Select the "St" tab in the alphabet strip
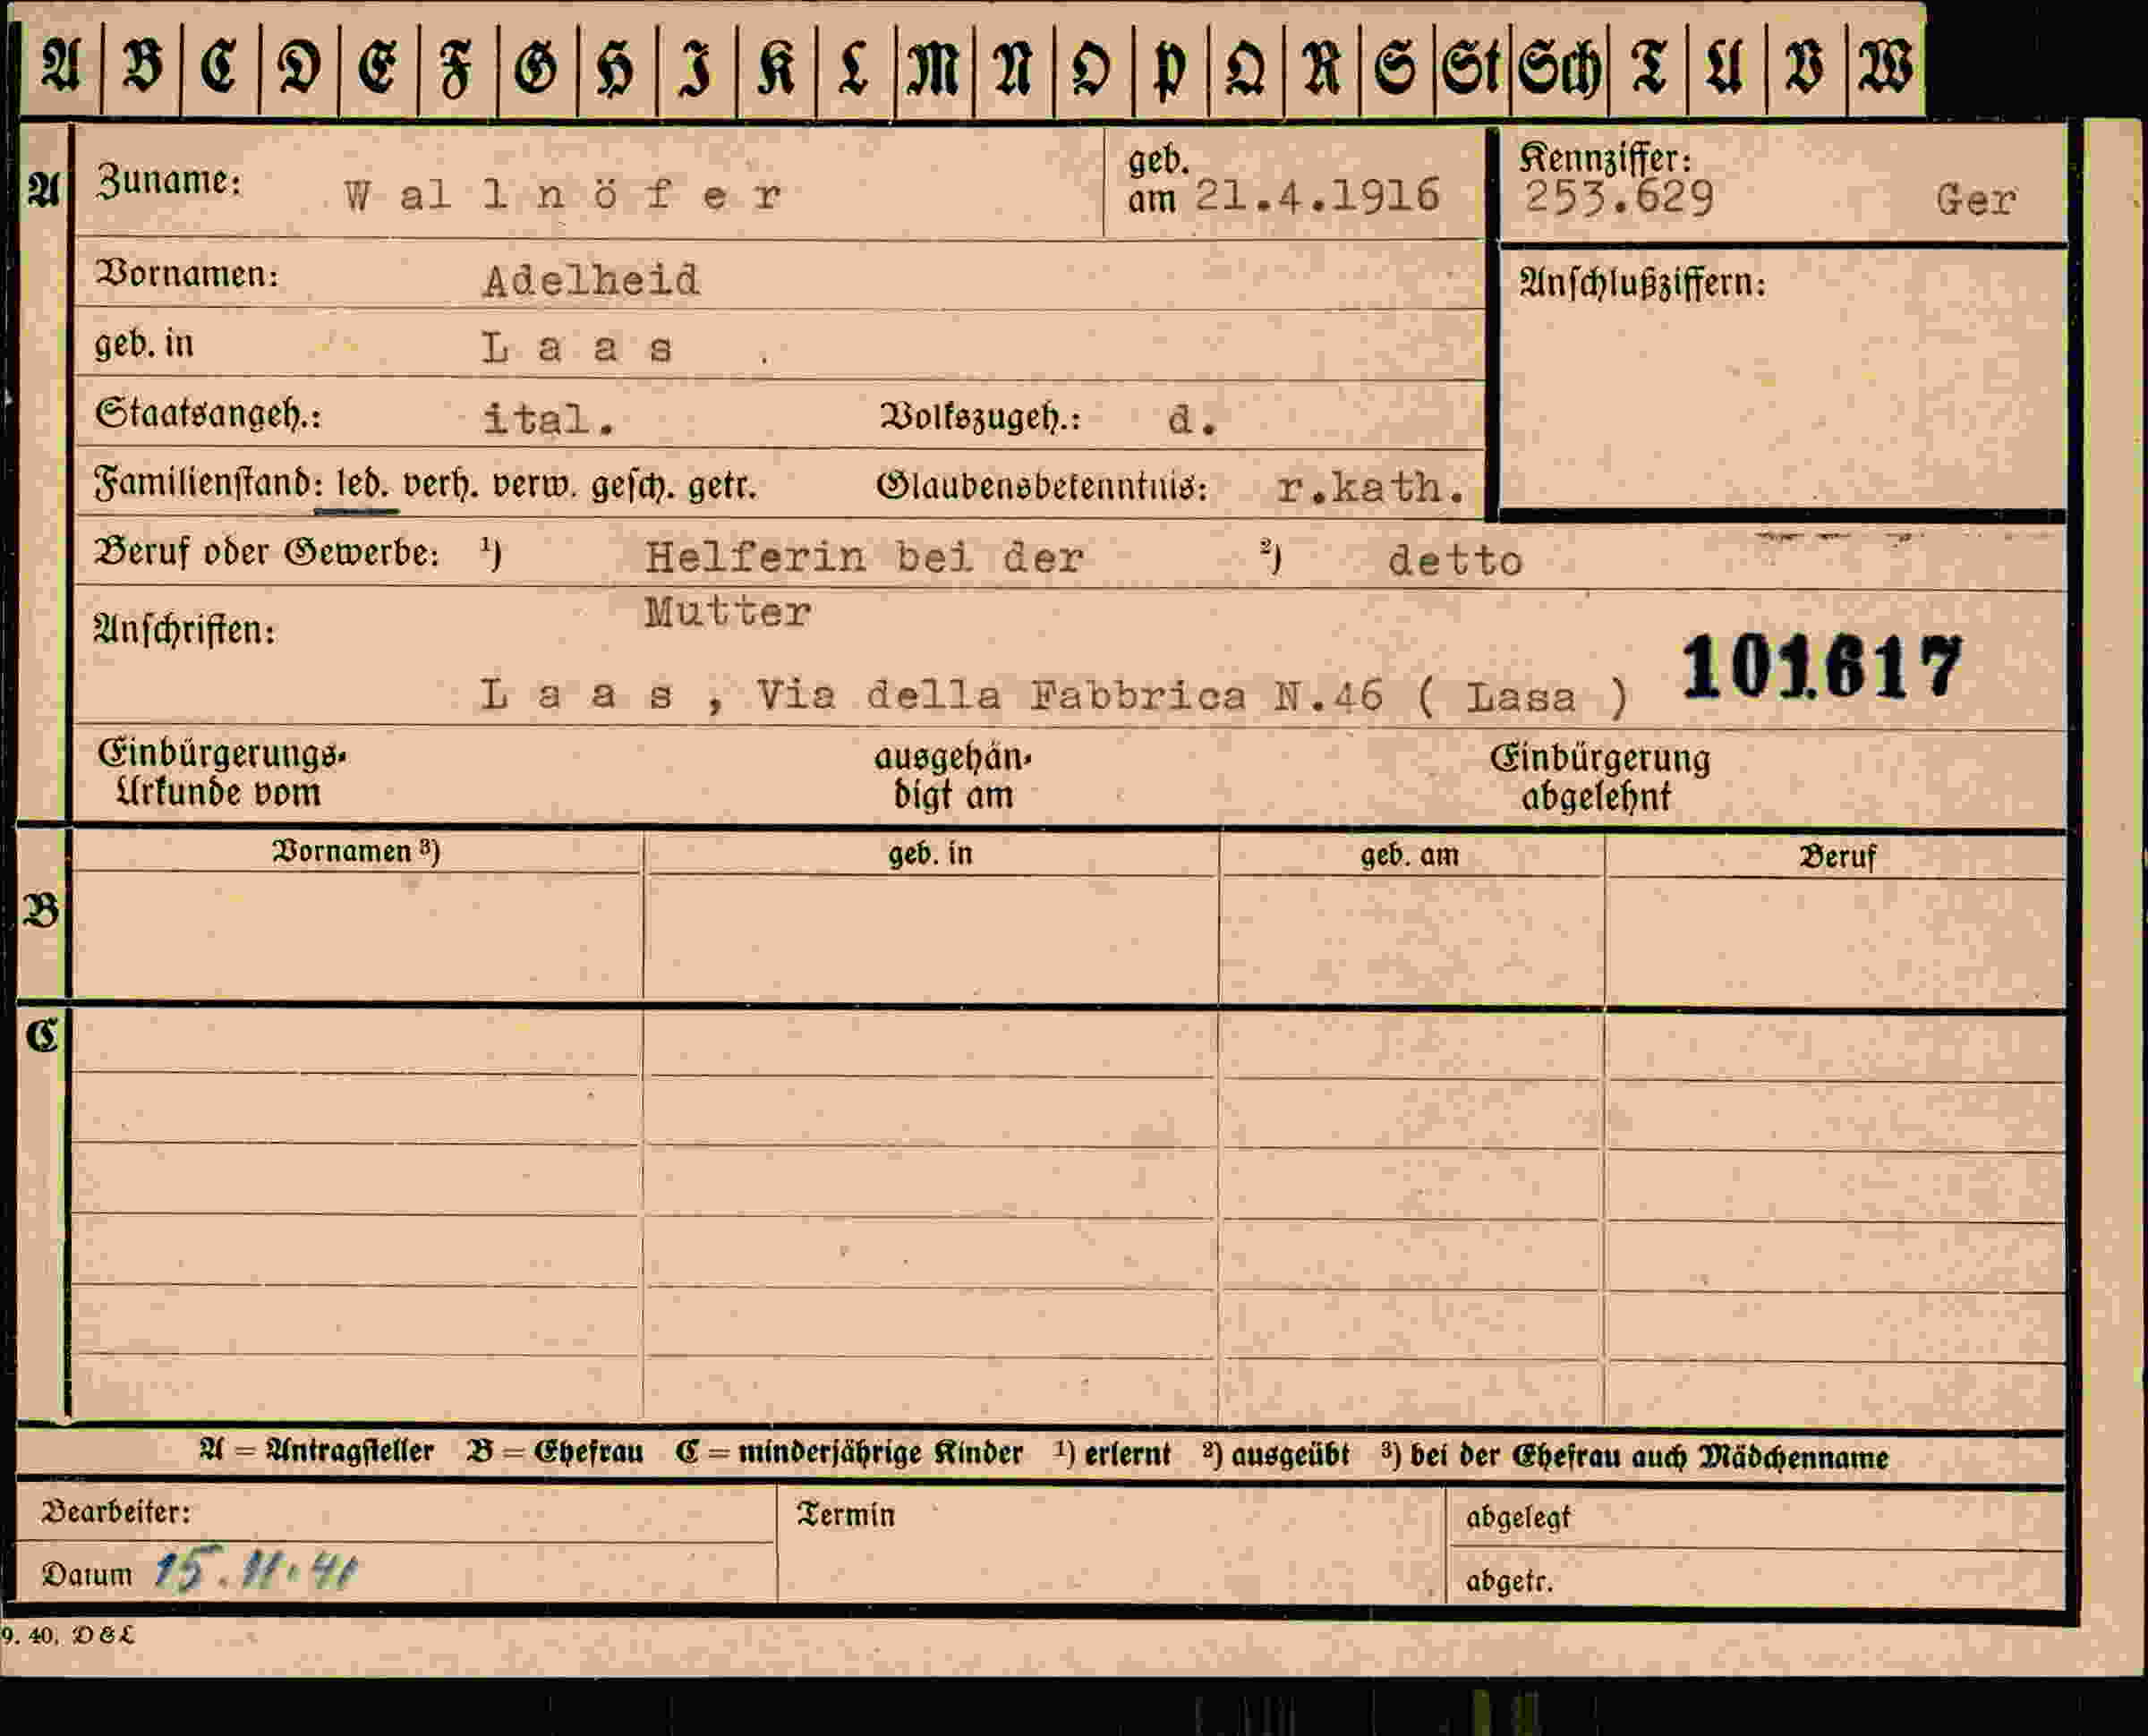The height and width of the screenshot is (1736, 2148). tap(1471, 66)
